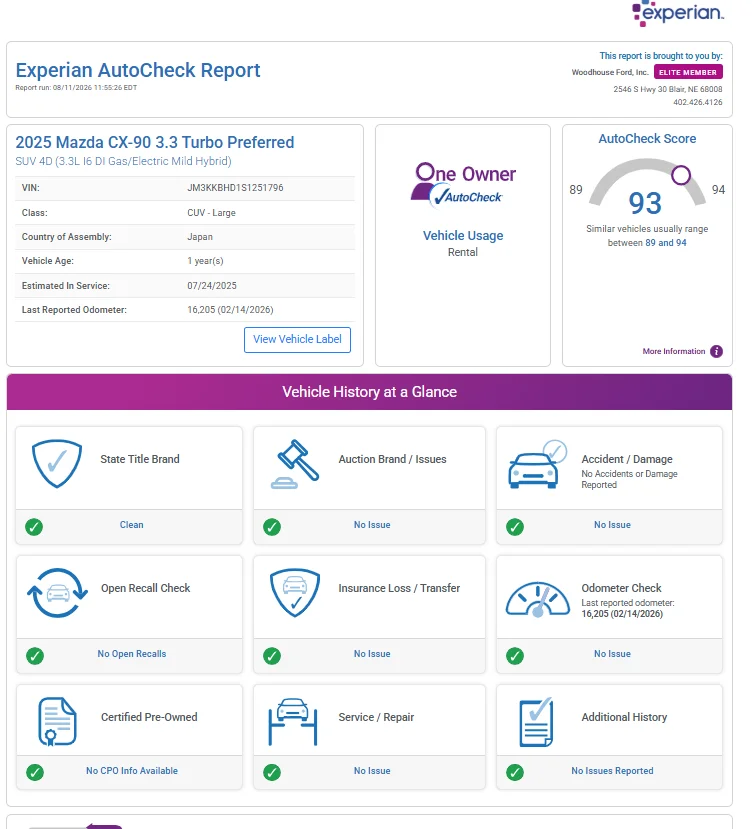Click the 1 year(s) vehicle age value
The width and height of the screenshot is (752, 829).
tap(205, 261)
